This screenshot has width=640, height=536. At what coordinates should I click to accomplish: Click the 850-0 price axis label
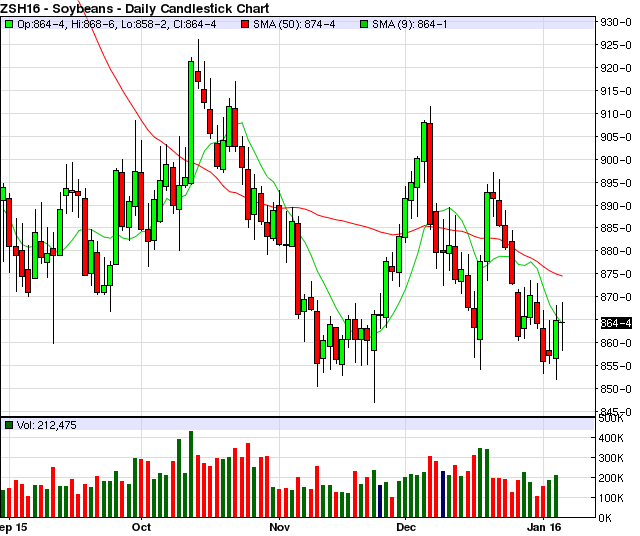coord(616,389)
